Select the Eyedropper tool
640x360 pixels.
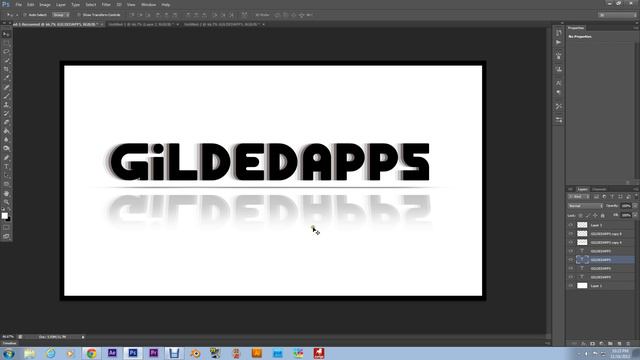6,78
